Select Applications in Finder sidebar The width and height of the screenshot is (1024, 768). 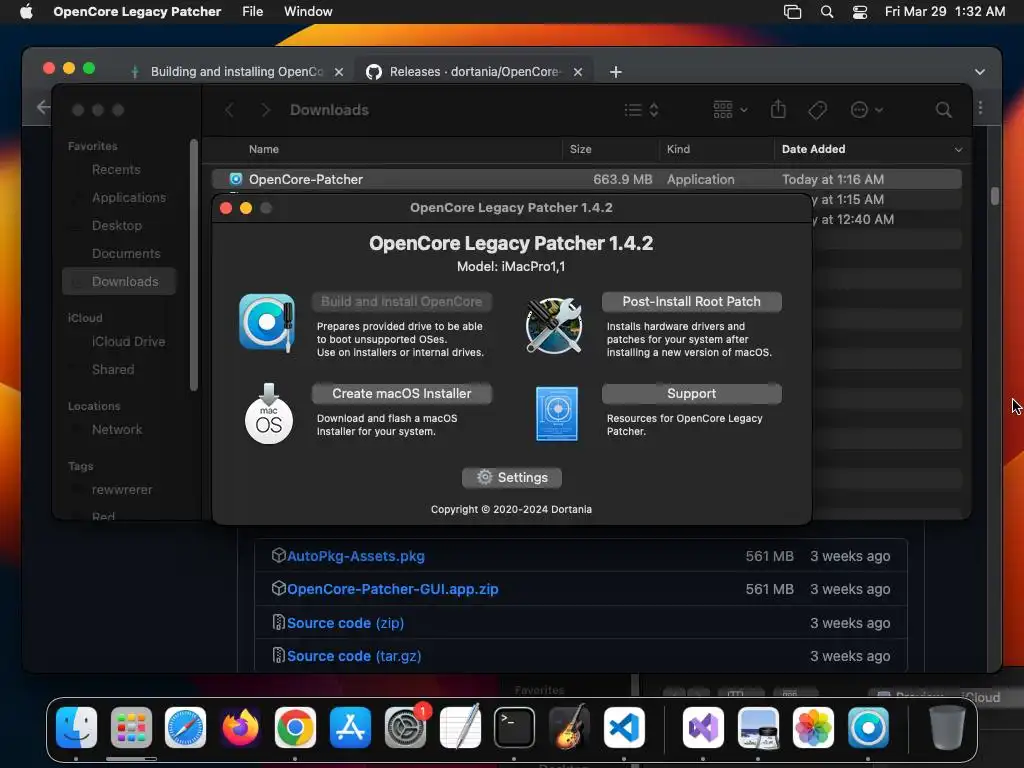(129, 197)
